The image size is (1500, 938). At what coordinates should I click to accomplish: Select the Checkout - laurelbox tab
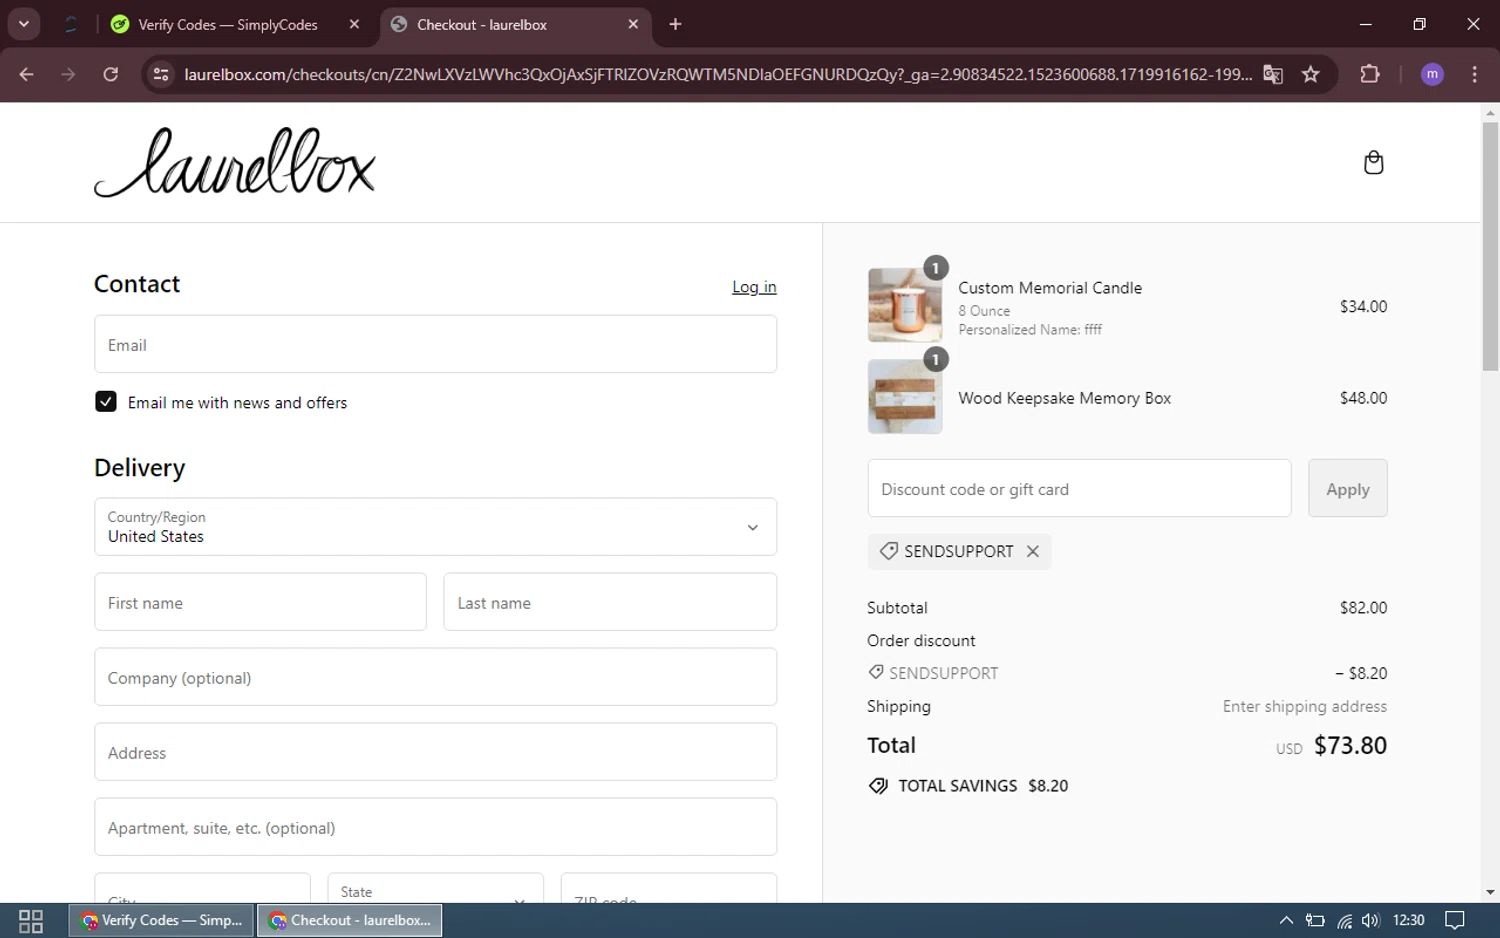pyautogui.click(x=516, y=24)
